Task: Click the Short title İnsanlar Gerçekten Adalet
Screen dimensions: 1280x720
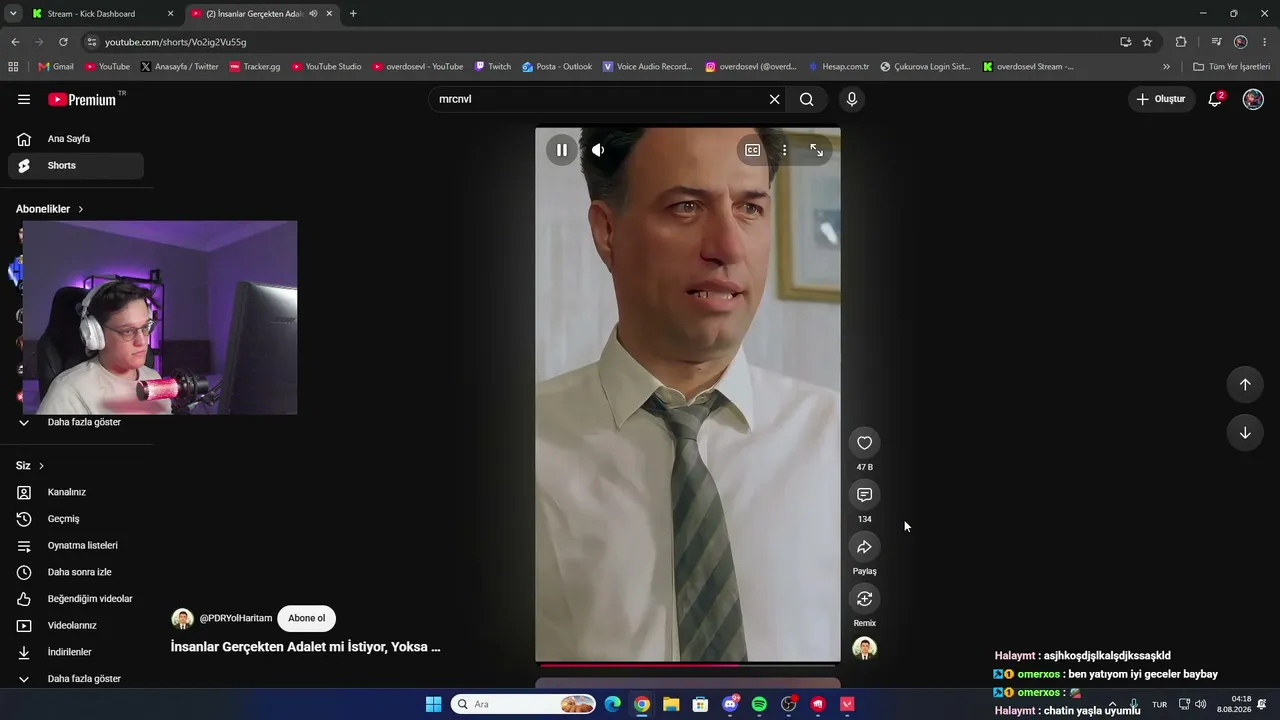Action: [306, 647]
